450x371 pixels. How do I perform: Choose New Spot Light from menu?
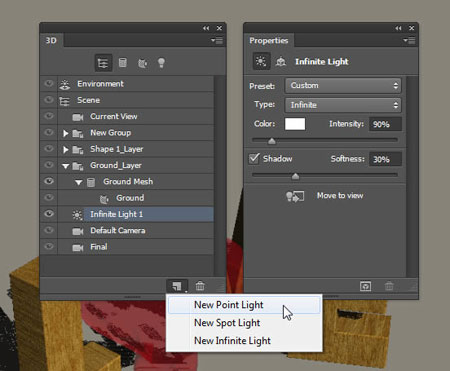227,323
